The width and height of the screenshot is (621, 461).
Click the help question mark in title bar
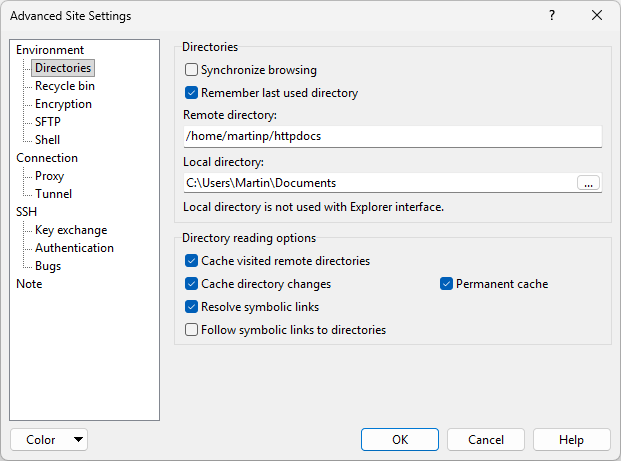552,16
